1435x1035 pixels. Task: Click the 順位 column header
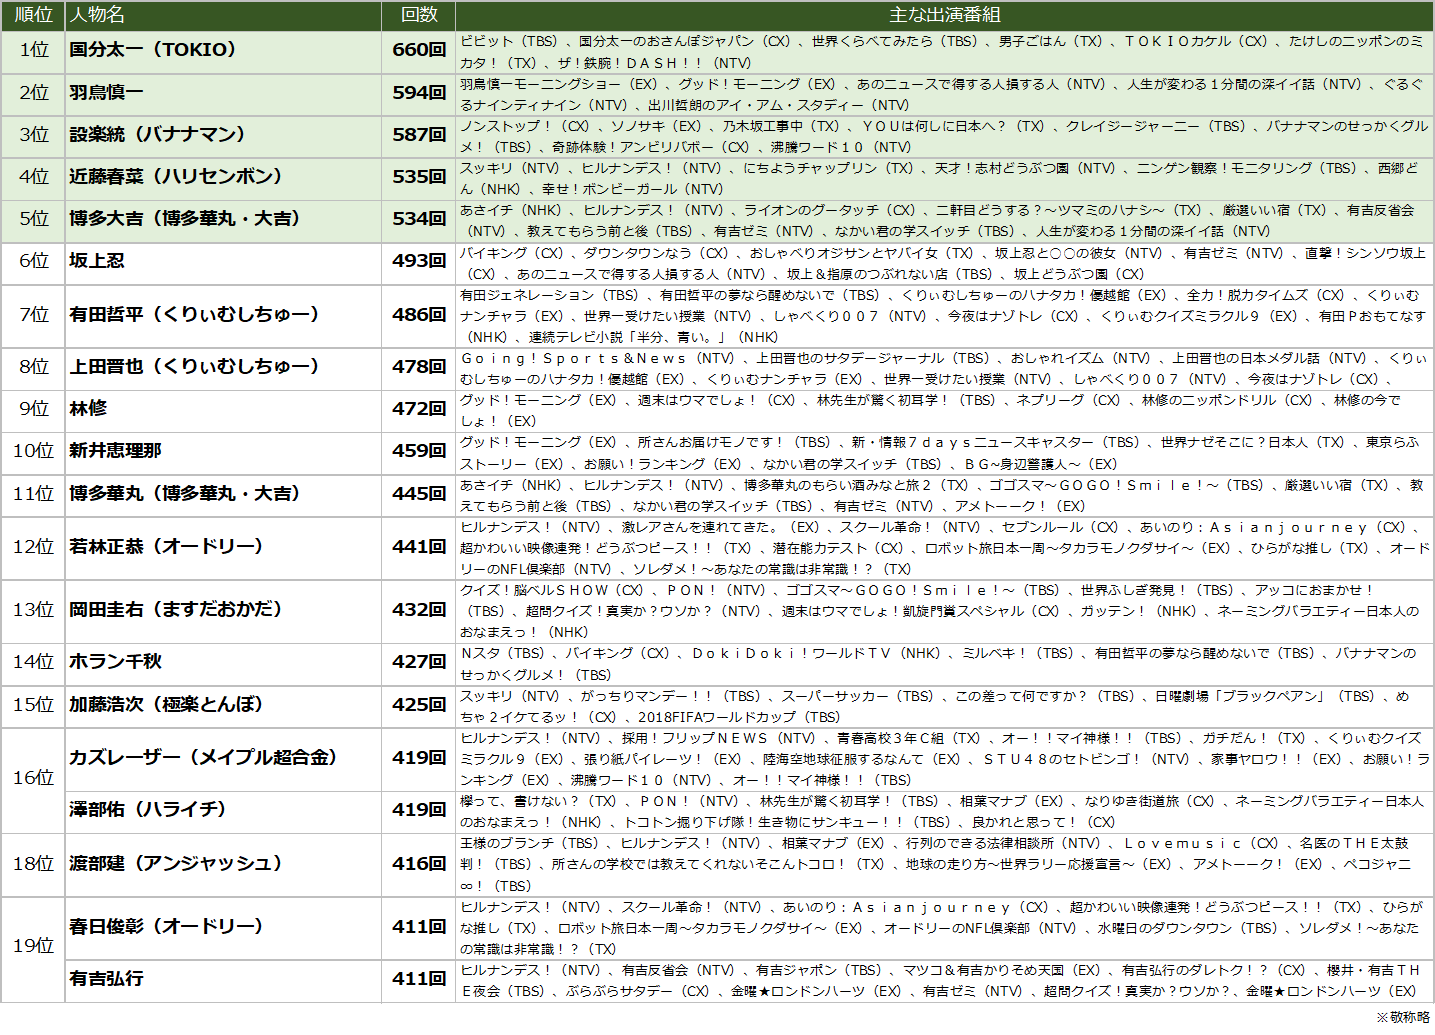pyautogui.click(x=33, y=15)
